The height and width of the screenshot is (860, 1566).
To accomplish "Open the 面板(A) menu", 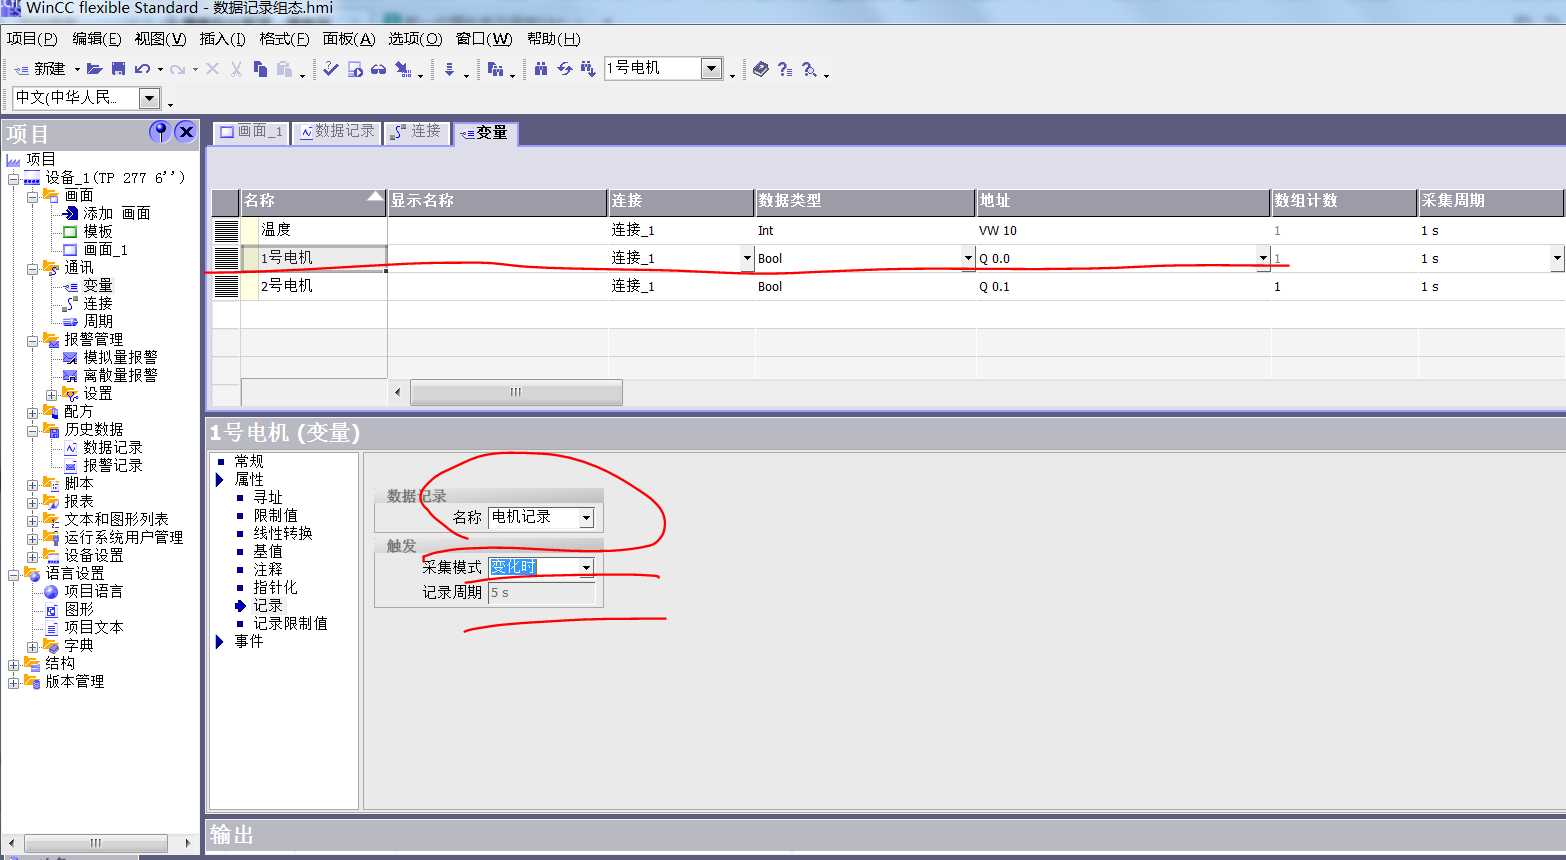I will tap(349, 38).
